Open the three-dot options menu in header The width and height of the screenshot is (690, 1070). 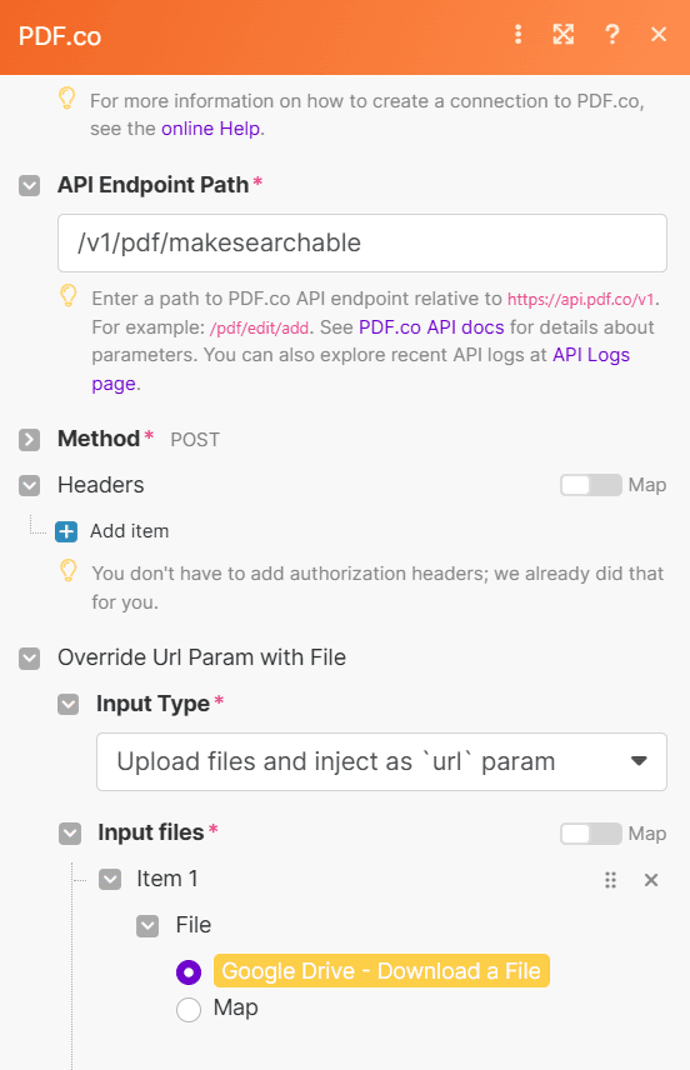coord(518,35)
